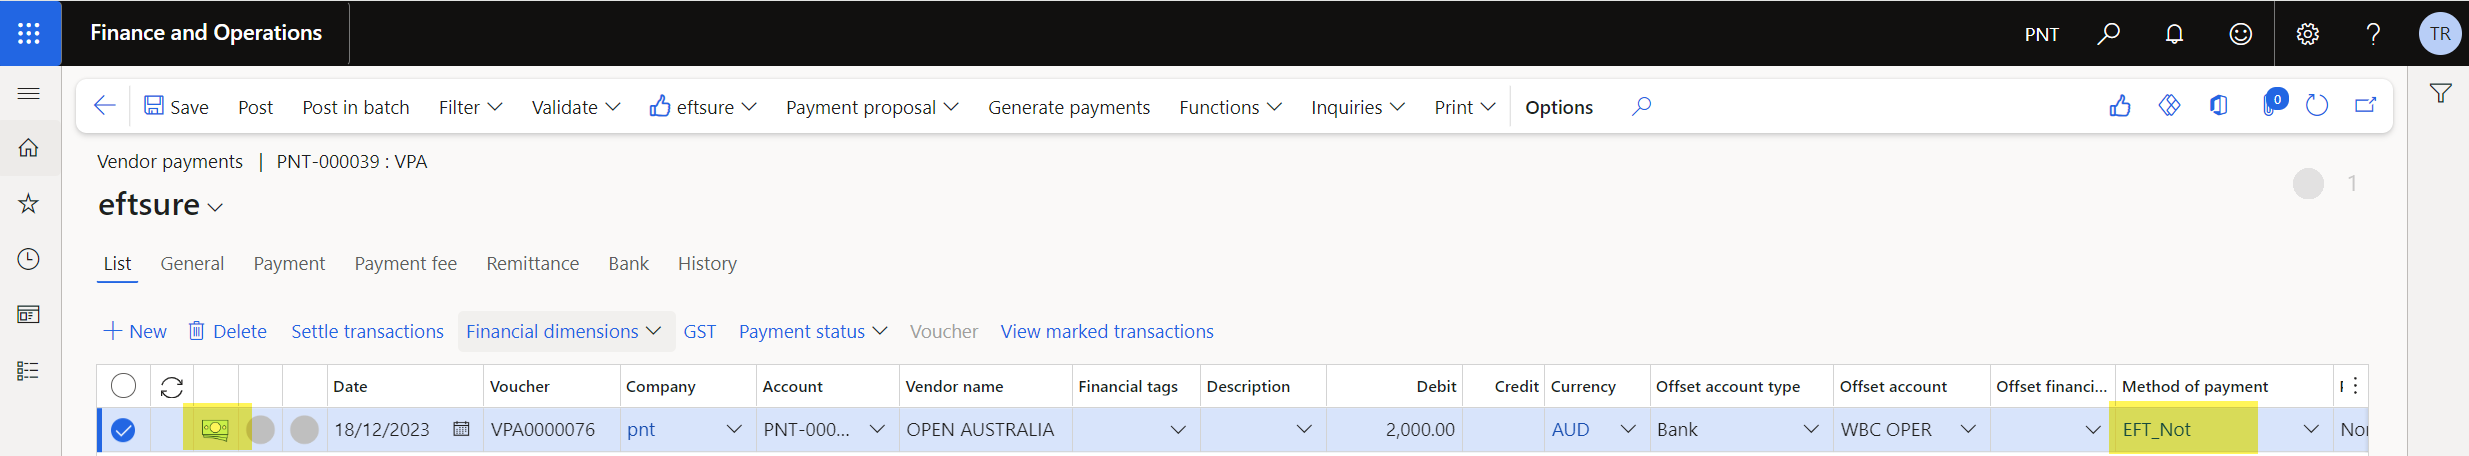The width and height of the screenshot is (2469, 456).
Task: Open Offset account type dropdown
Action: (1811, 429)
